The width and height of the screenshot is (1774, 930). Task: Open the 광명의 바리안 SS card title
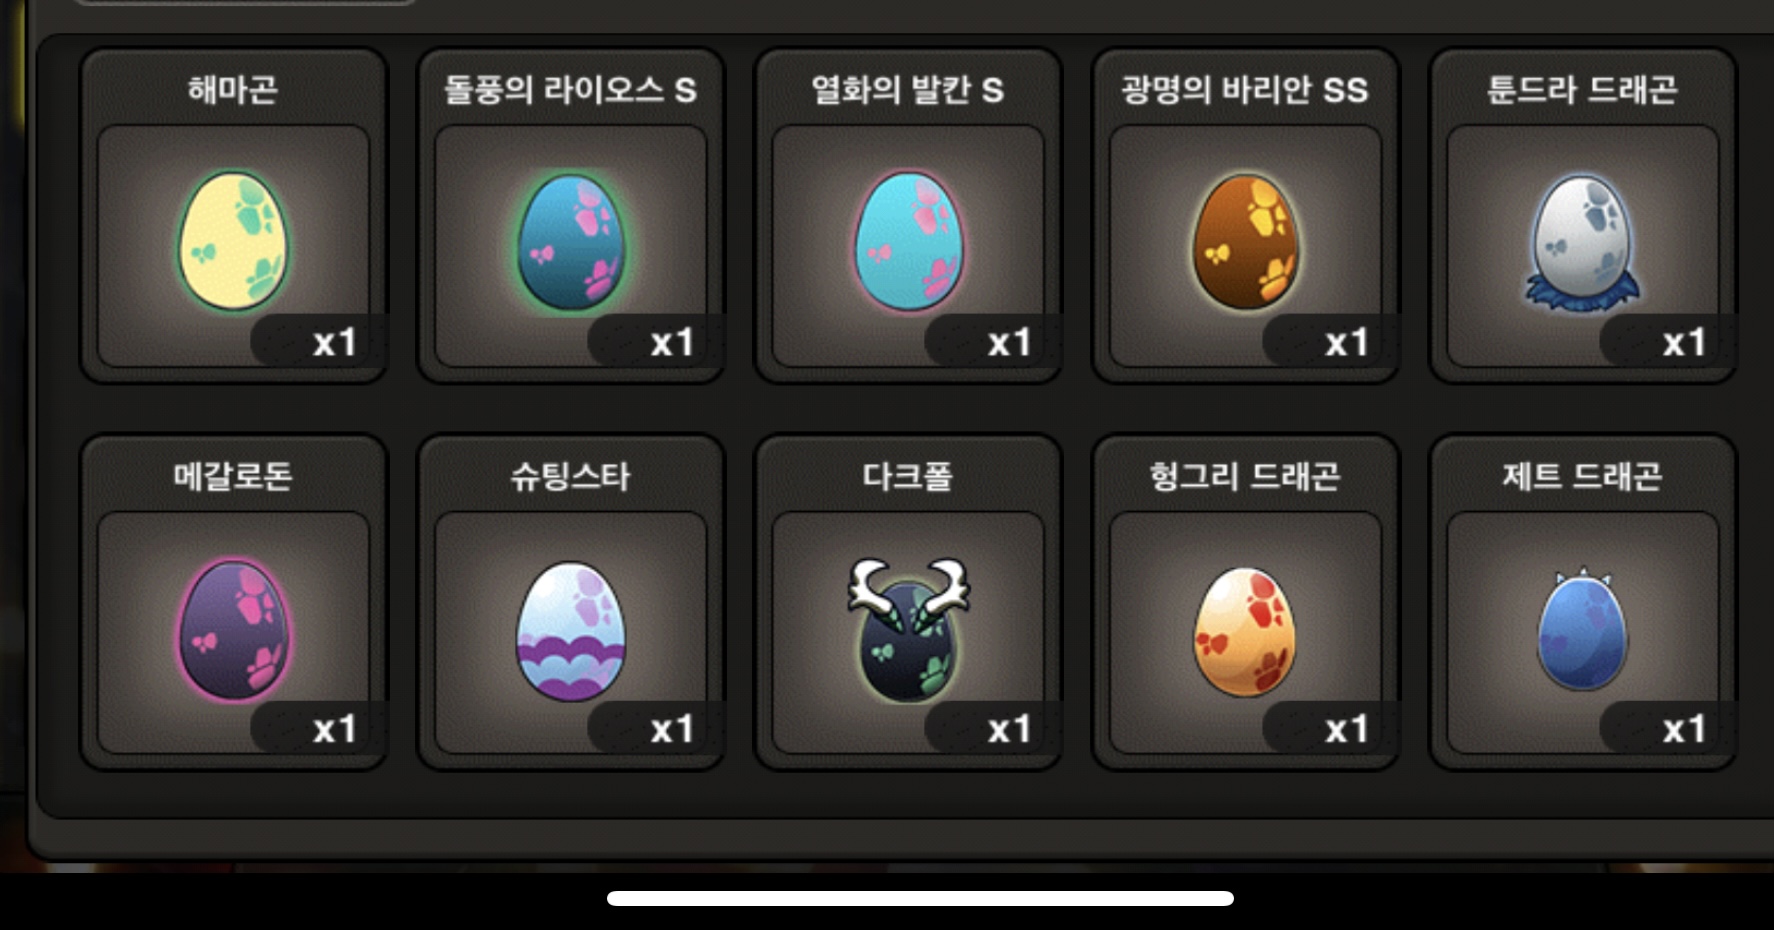[1245, 90]
